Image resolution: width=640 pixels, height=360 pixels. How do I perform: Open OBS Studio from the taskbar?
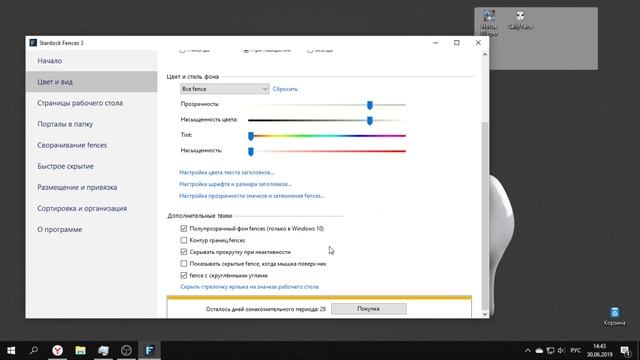tap(127, 350)
